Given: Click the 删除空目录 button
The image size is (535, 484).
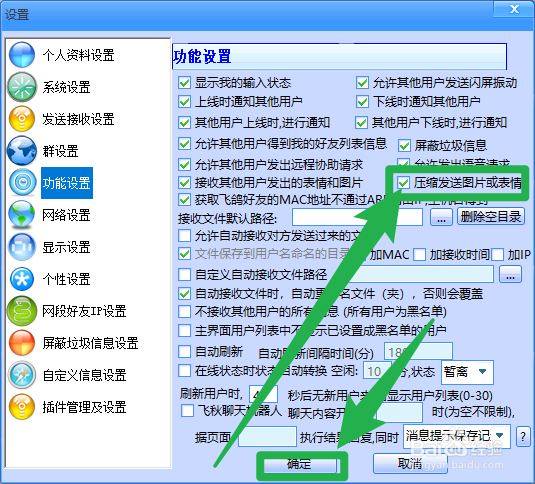Looking at the screenshot, I should pos(491,217).
